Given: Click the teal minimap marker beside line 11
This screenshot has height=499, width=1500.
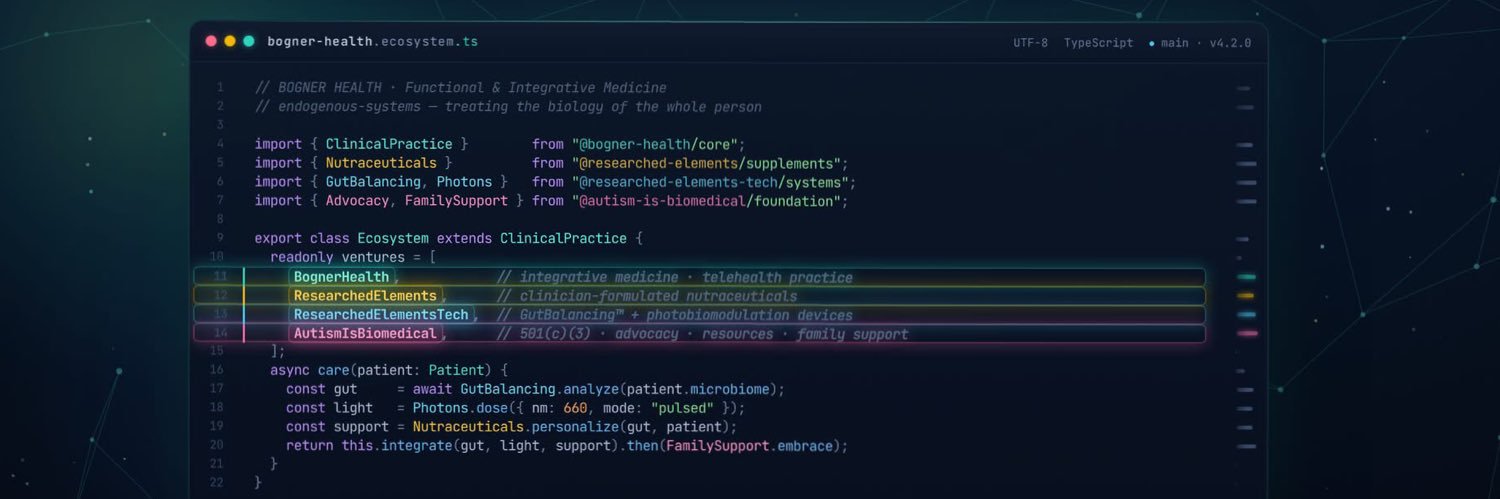Looking at the screenshot, I should point(1246,277).
